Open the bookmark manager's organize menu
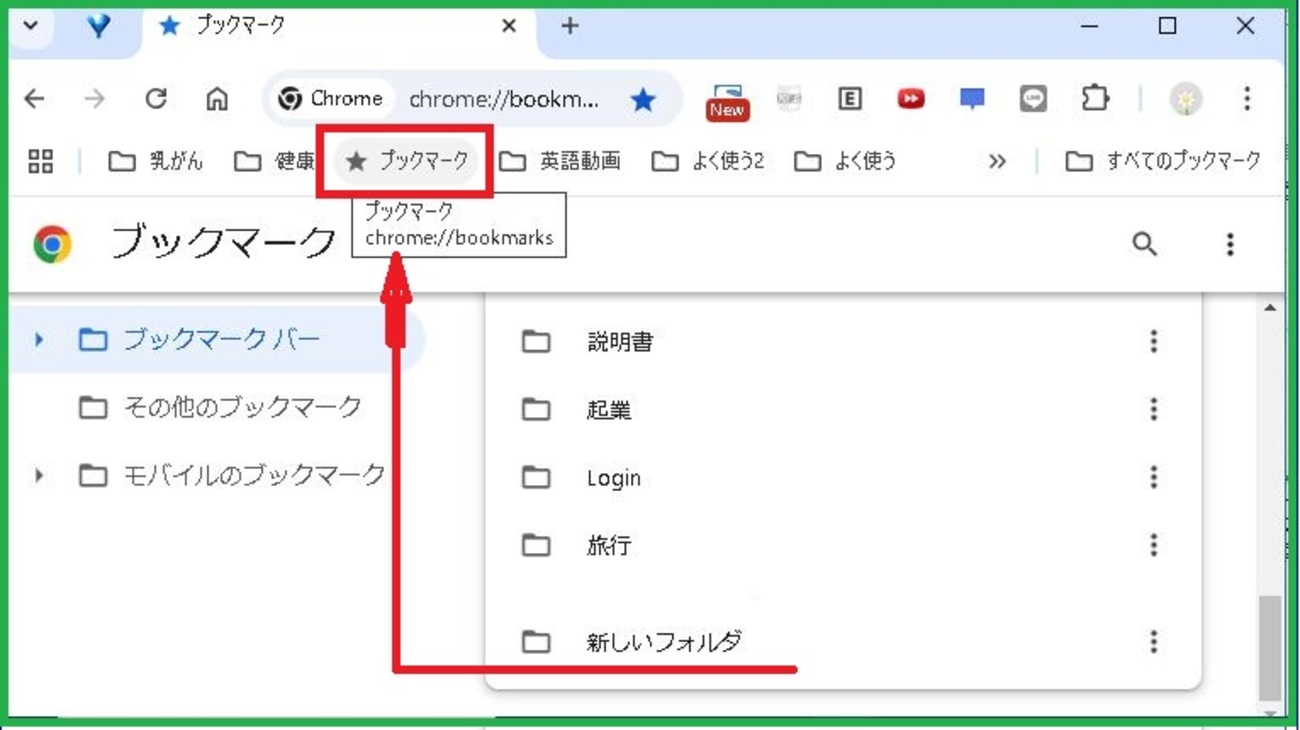The height and width of the screenshot is (730, 1300). 1230,243
